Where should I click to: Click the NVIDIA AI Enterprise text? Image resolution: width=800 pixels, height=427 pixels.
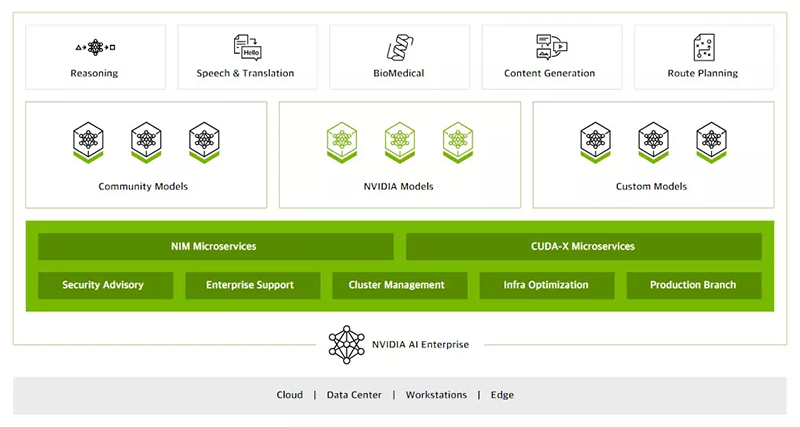click(x=420, y=345)
